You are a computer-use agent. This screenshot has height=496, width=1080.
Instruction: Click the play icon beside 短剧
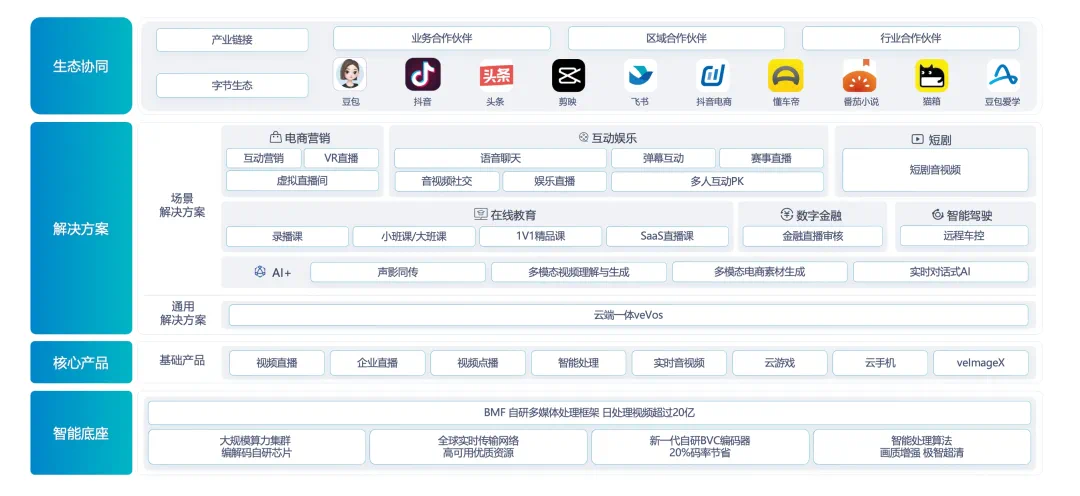click(917, 138)
